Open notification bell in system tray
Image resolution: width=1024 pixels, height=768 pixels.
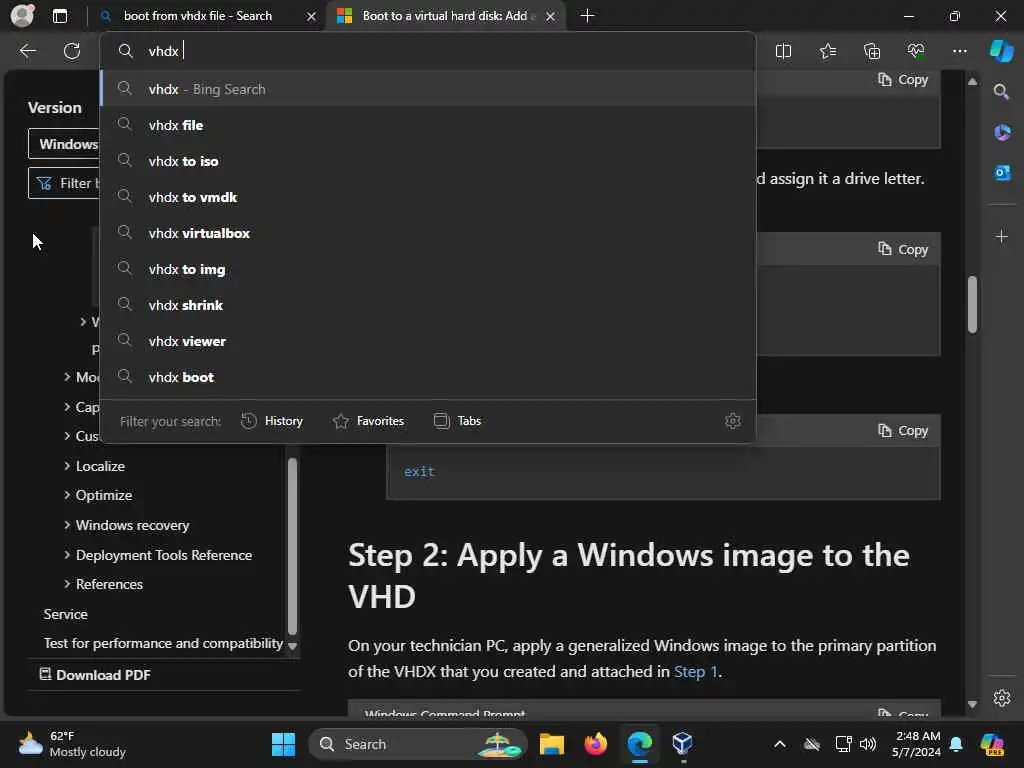point(956,744)
